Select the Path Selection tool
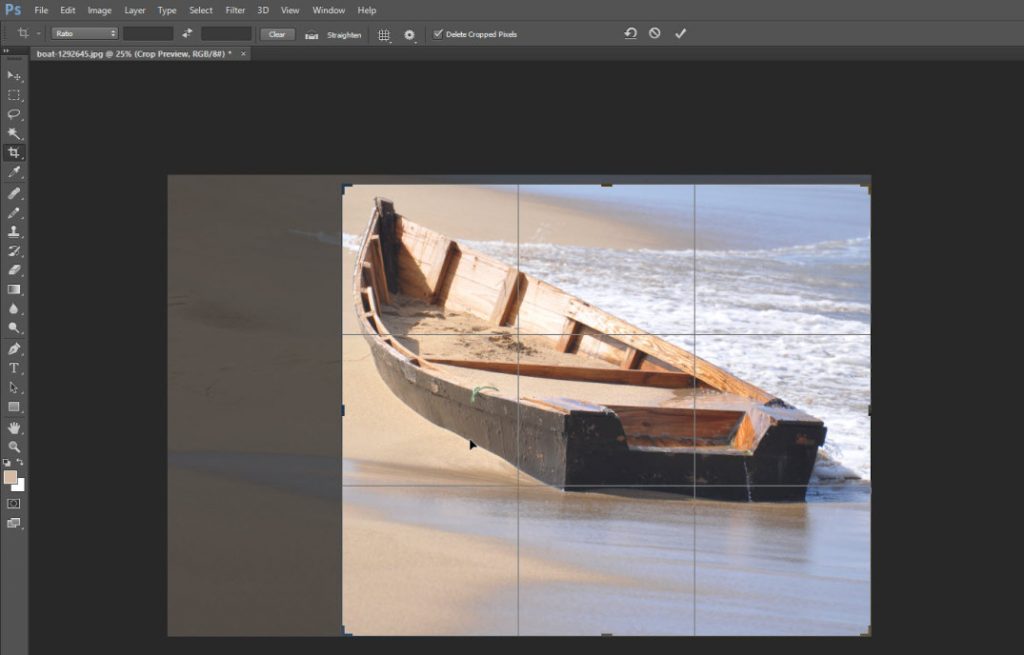 pos(14,387)
